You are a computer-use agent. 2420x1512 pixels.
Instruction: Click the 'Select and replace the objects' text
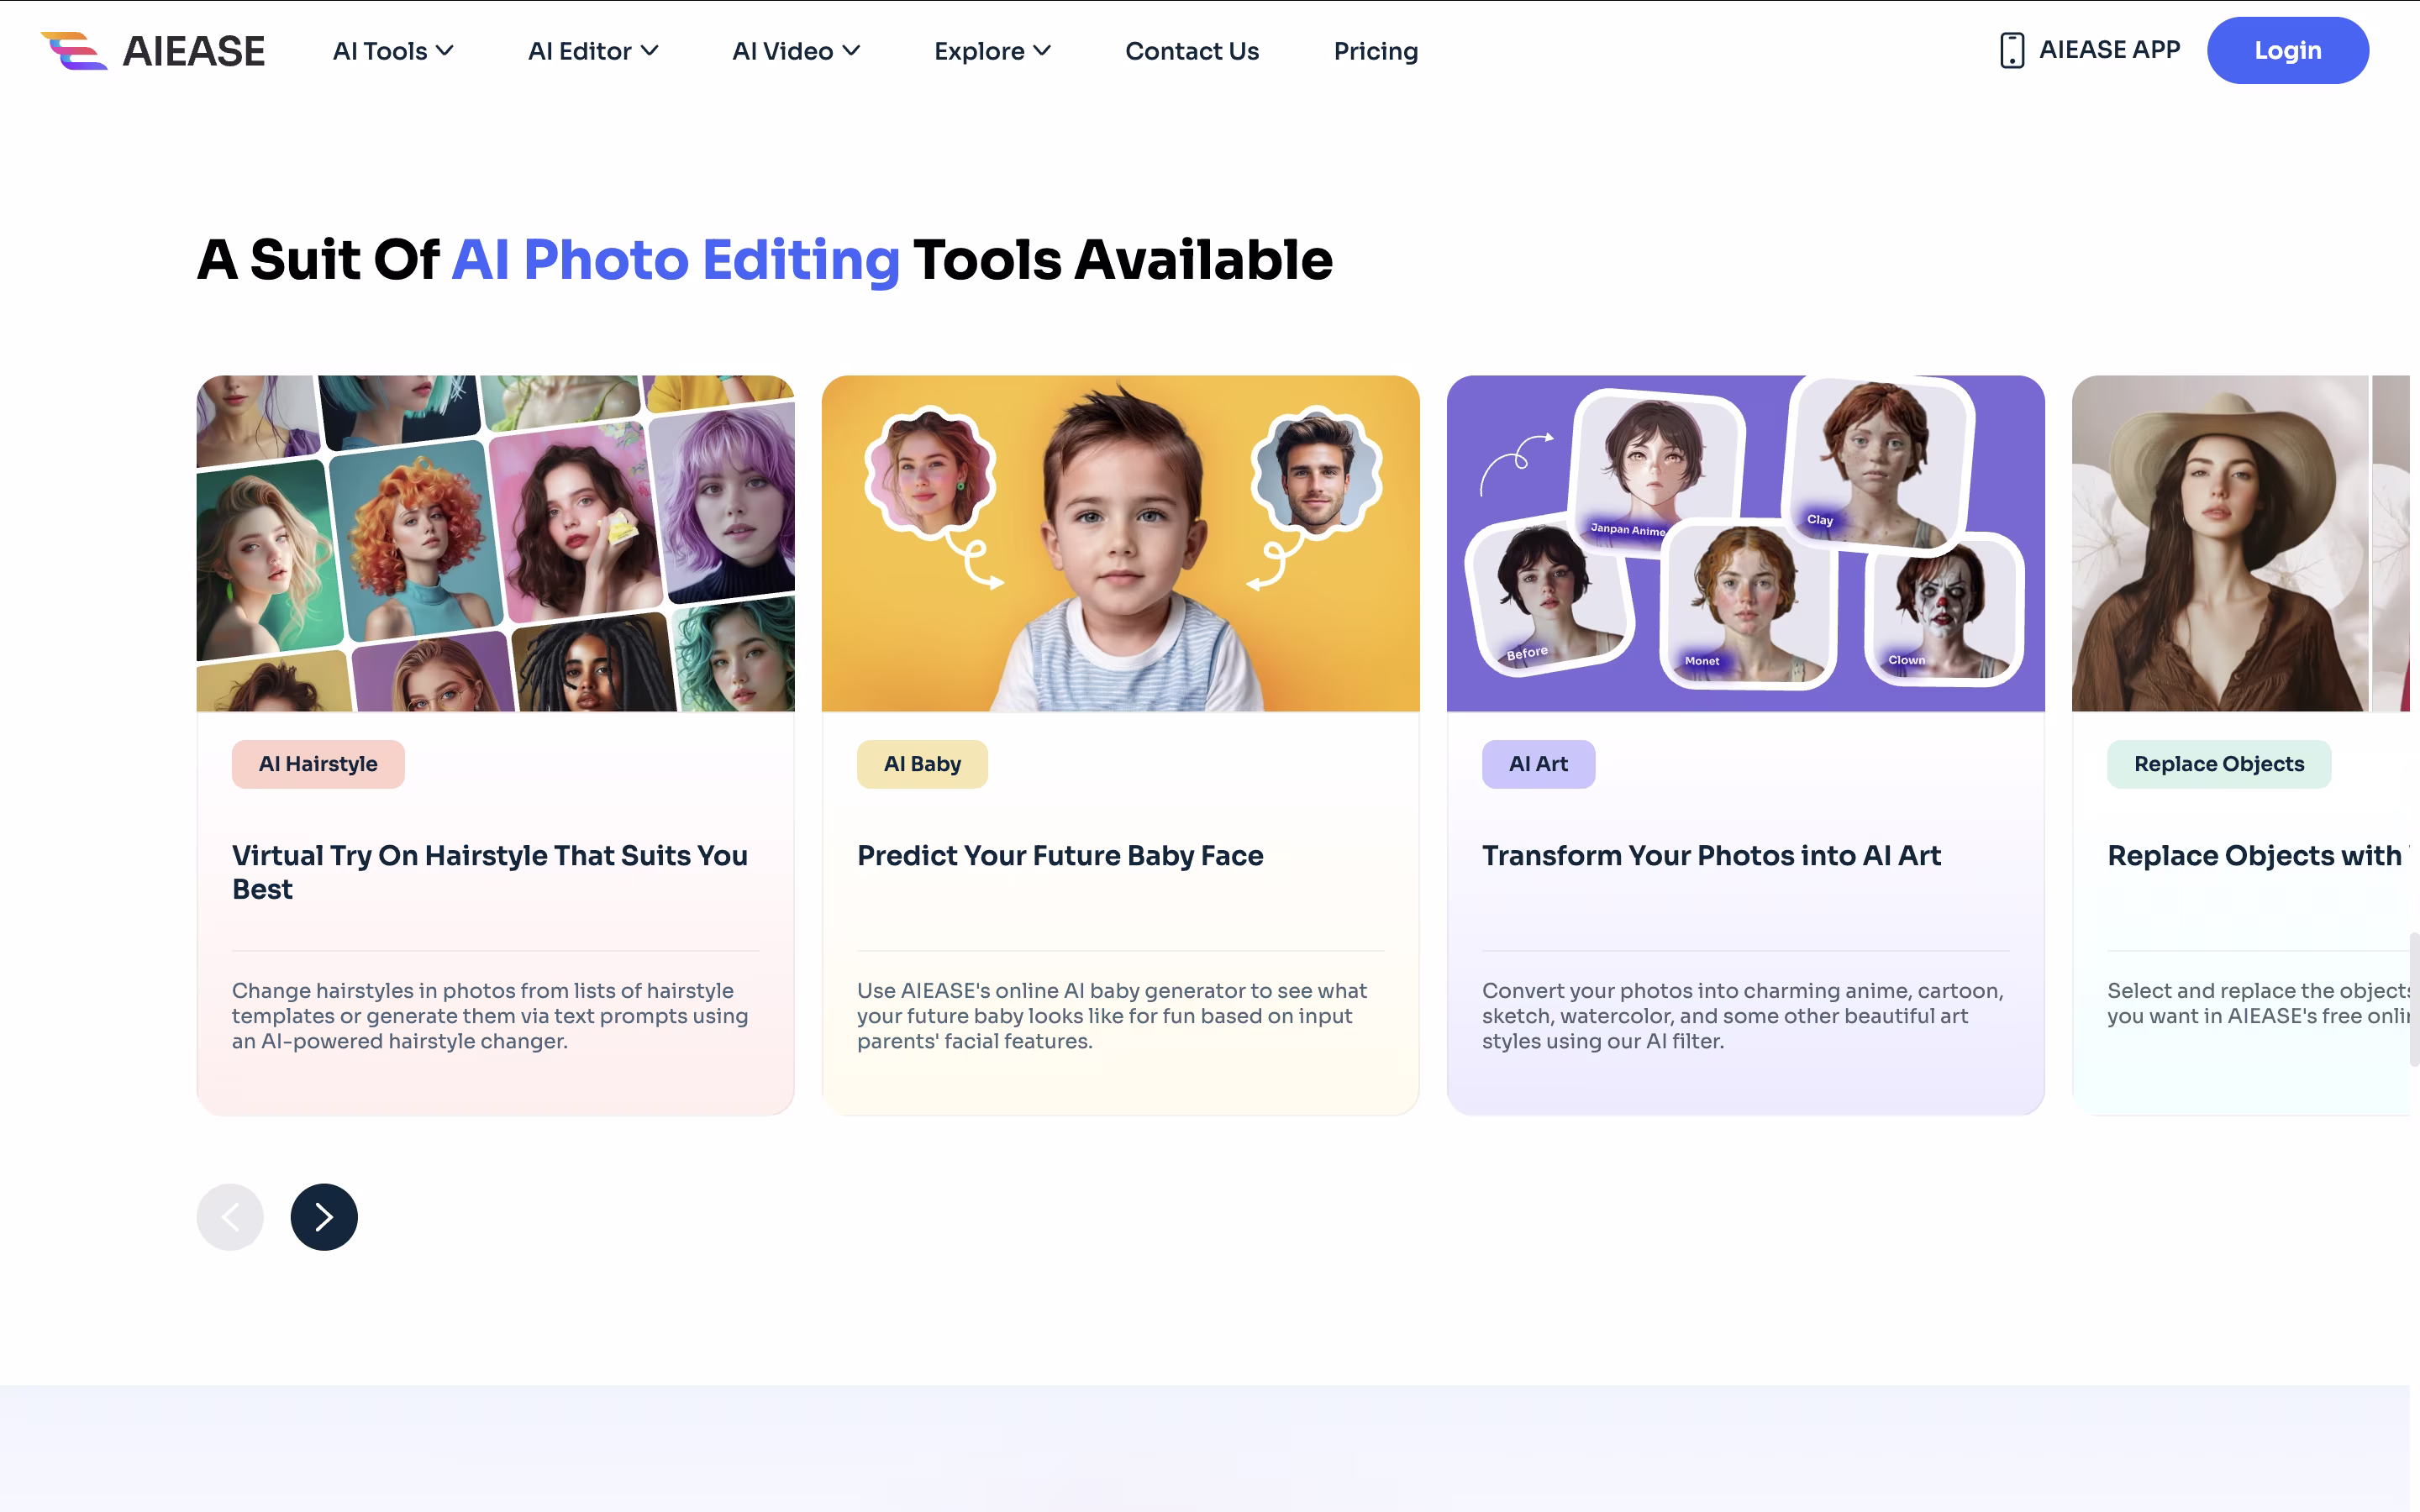pyautogui.click(x=2258, y=1003)
